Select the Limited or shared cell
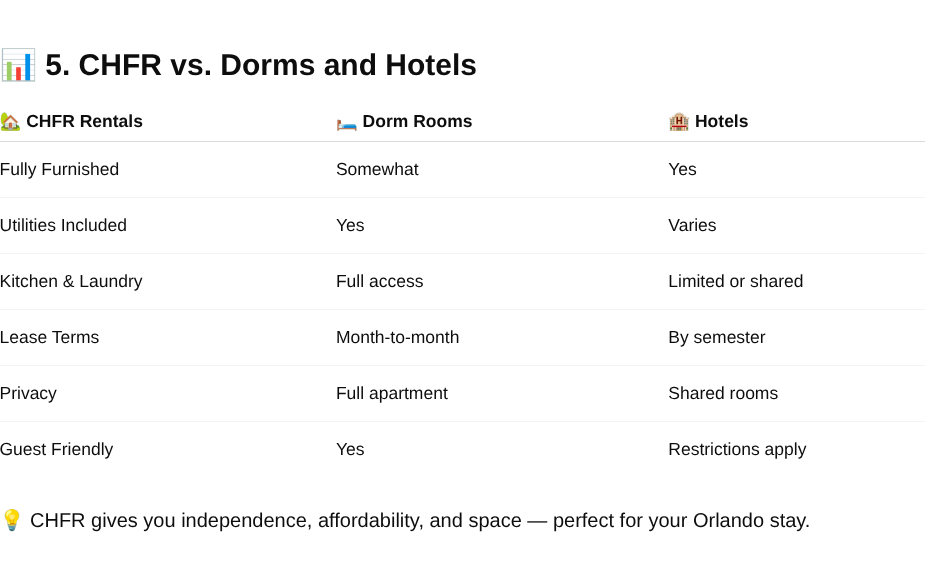This screenshot has width=925, height=569. point(736,281)
